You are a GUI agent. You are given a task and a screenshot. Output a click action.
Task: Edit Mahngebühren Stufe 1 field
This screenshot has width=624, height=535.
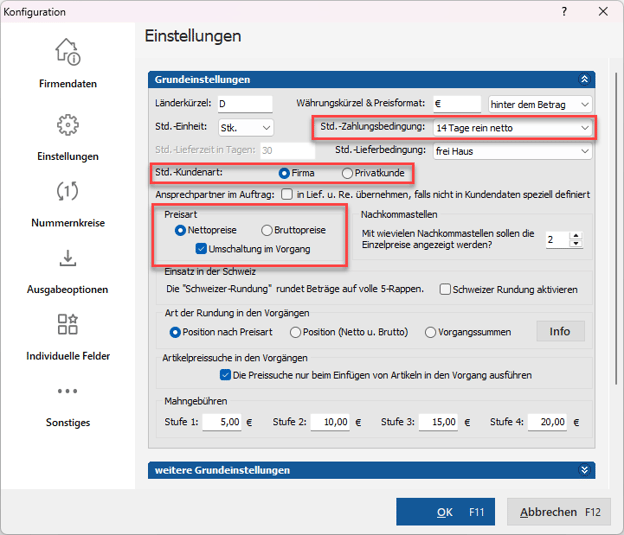click(x=222, y=422)
